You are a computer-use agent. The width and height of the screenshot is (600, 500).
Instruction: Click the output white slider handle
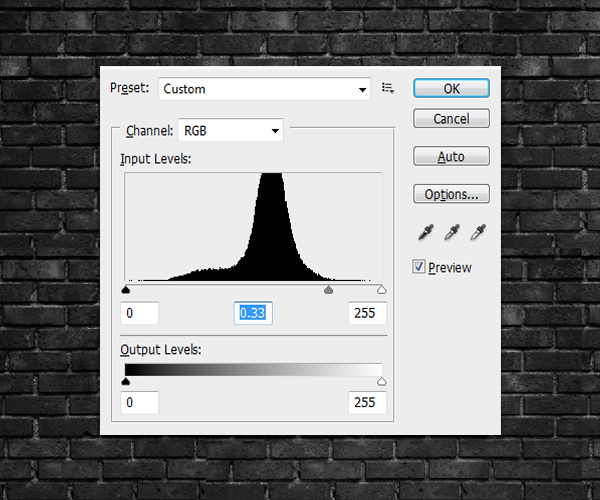381,382
